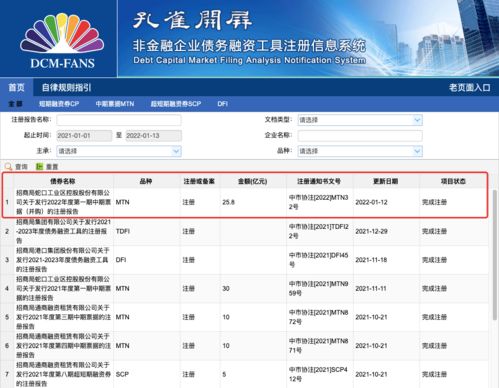The width and height of the screenshot is (499, 388).
Task: Open the 主承 dropdown
Action: (119, 151)
